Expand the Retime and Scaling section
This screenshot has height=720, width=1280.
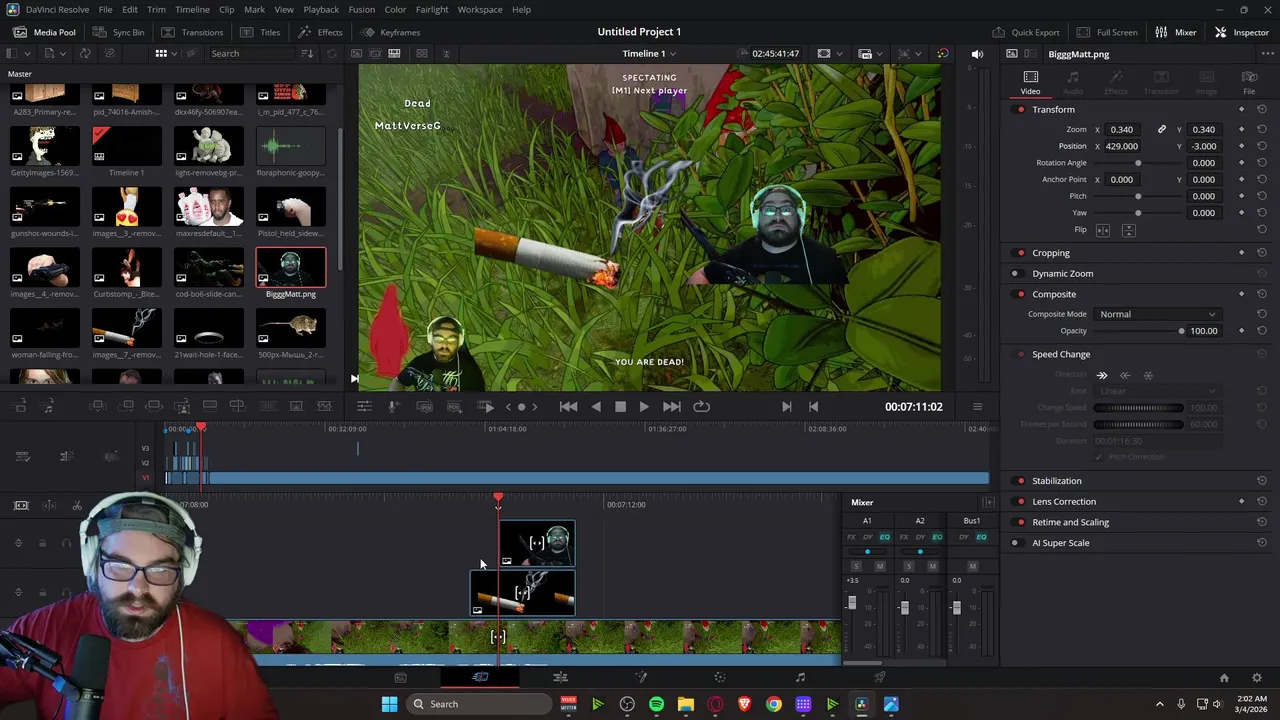pos(1071,522)
